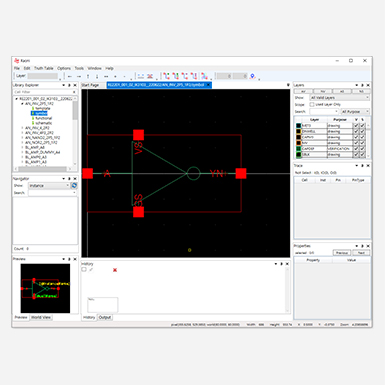Select the schematic view in Library Explorer
385x385 pixels.
44,123
